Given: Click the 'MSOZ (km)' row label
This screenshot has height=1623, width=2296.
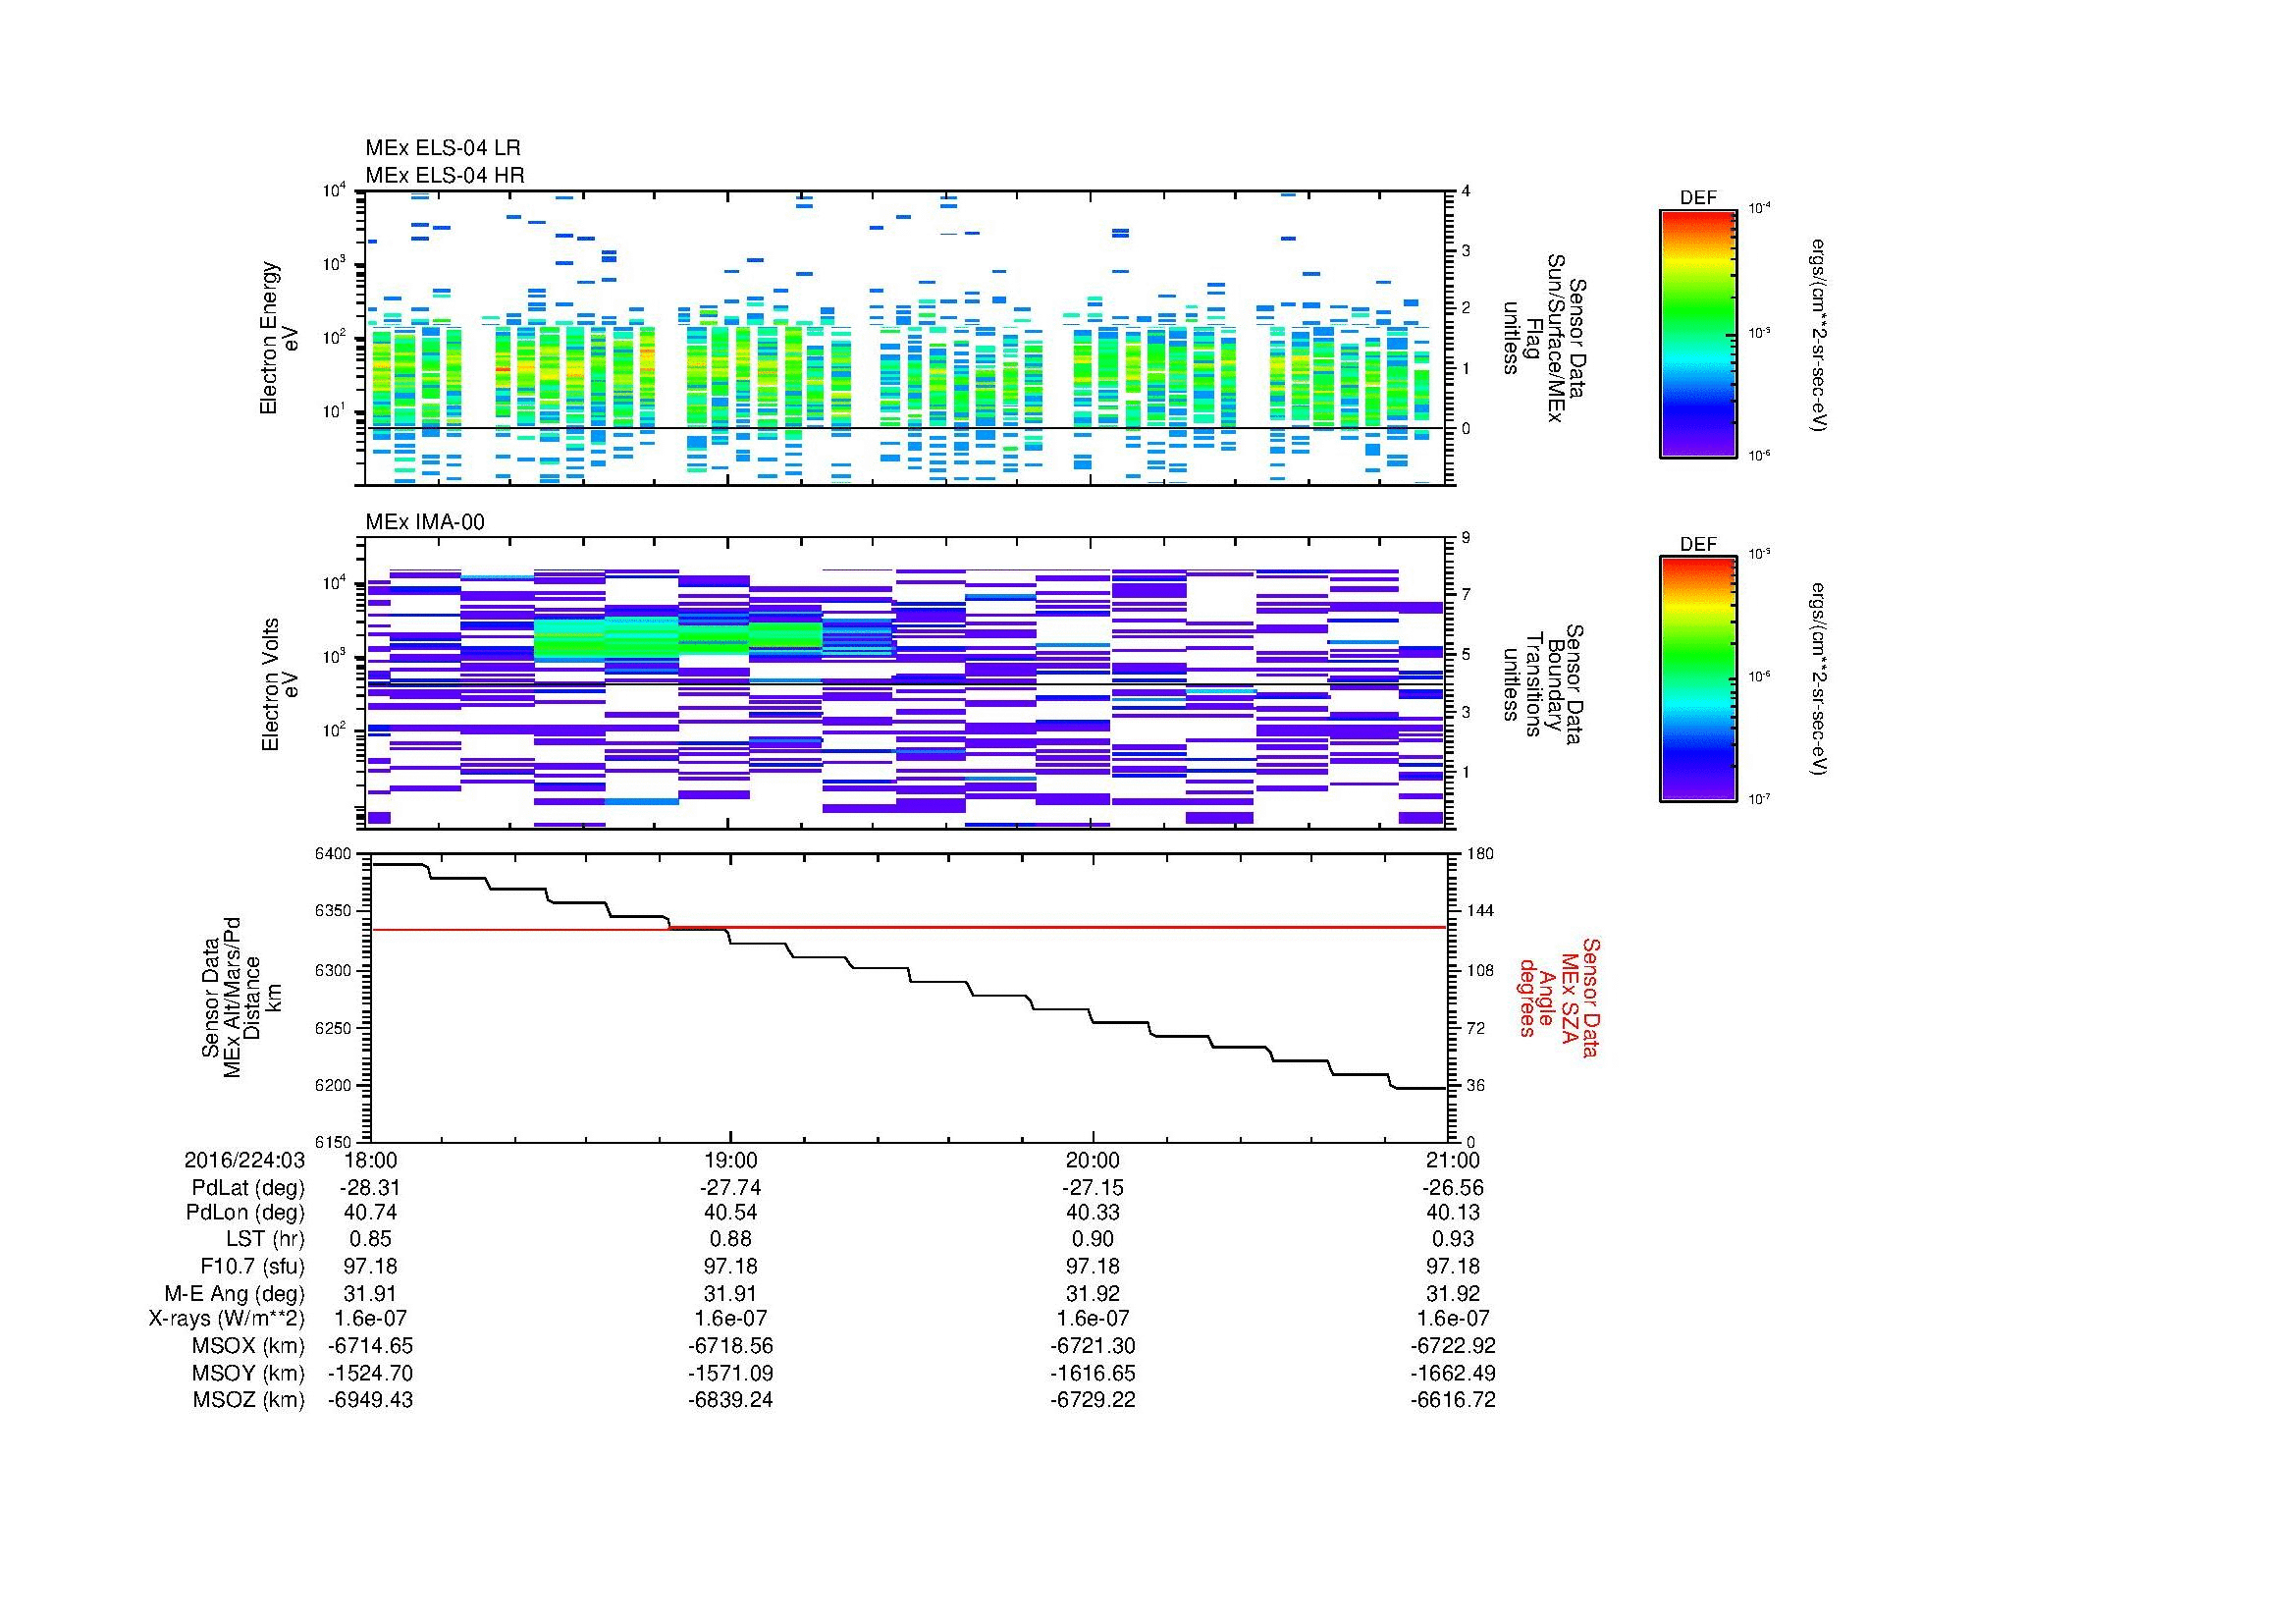Looking at the screenshot, I should click(x=248, y=1400).
